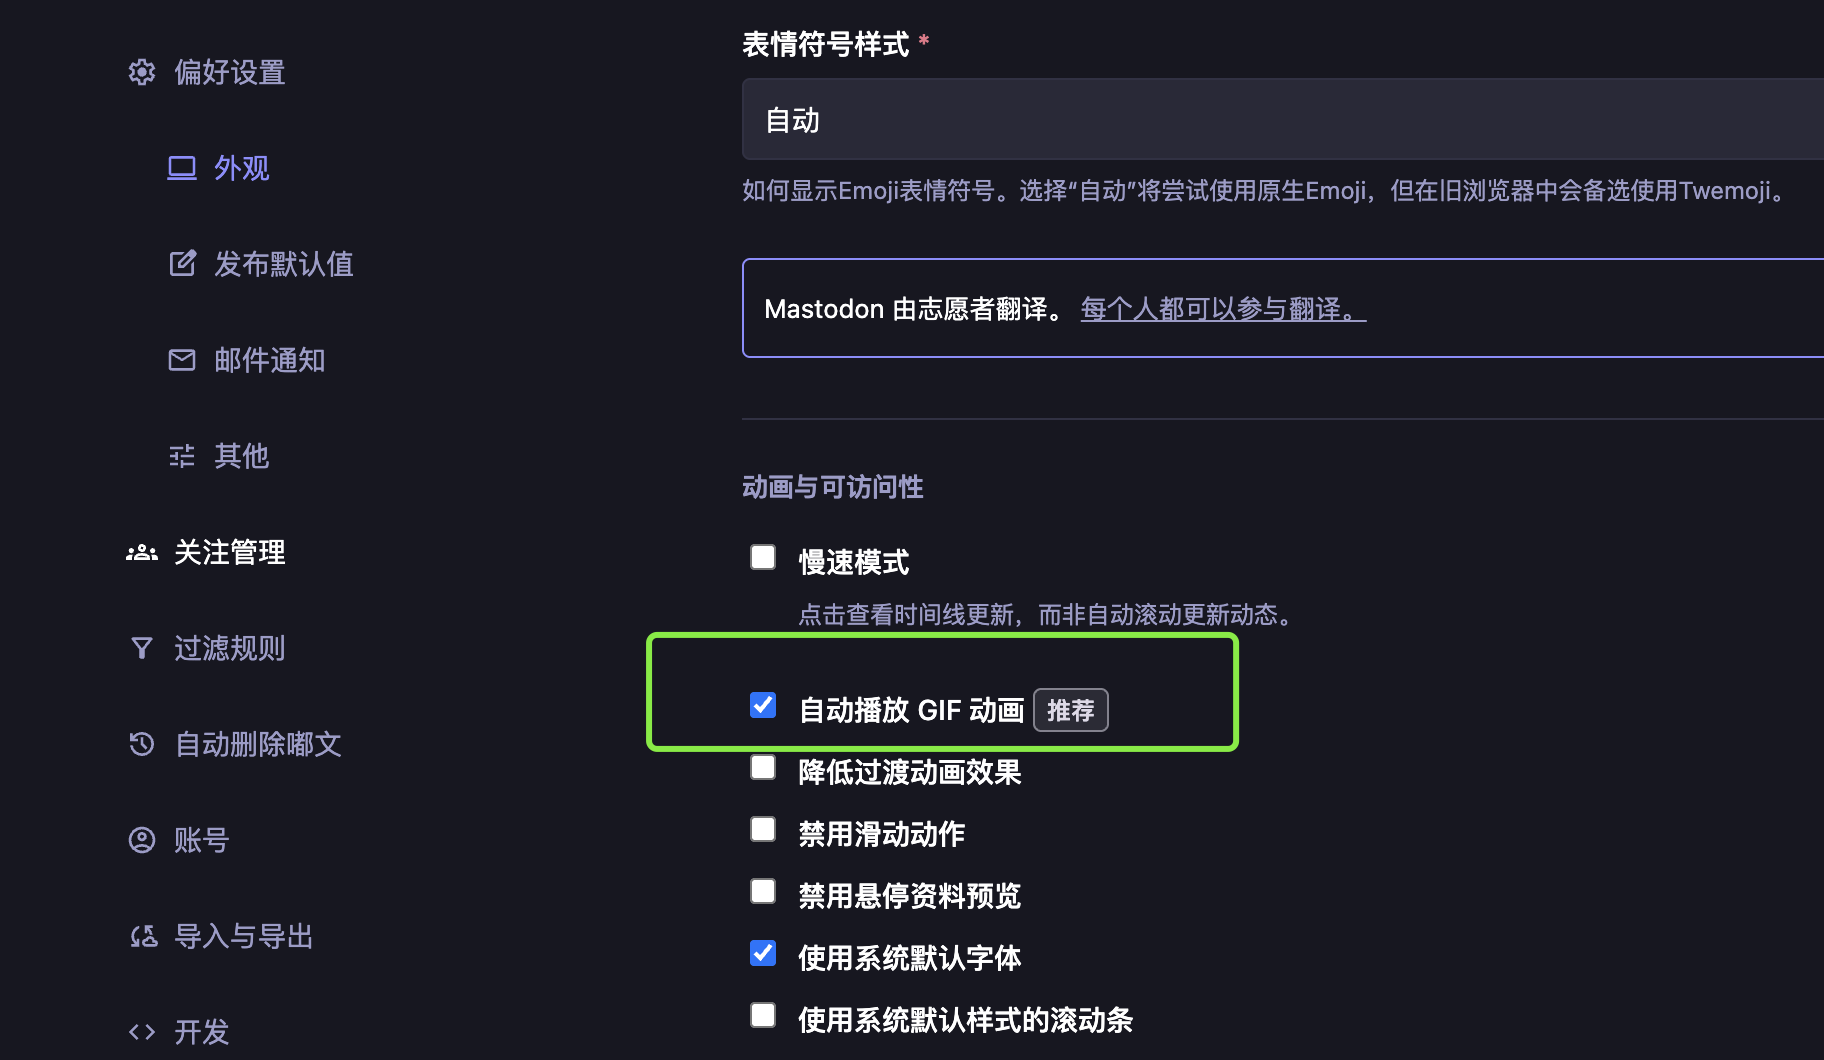The width and height of the screenshot is (1824, 1060).
Task: Open the 表情符号样式 dropdown showing 自动
Action: click(x=1282, y=120)
